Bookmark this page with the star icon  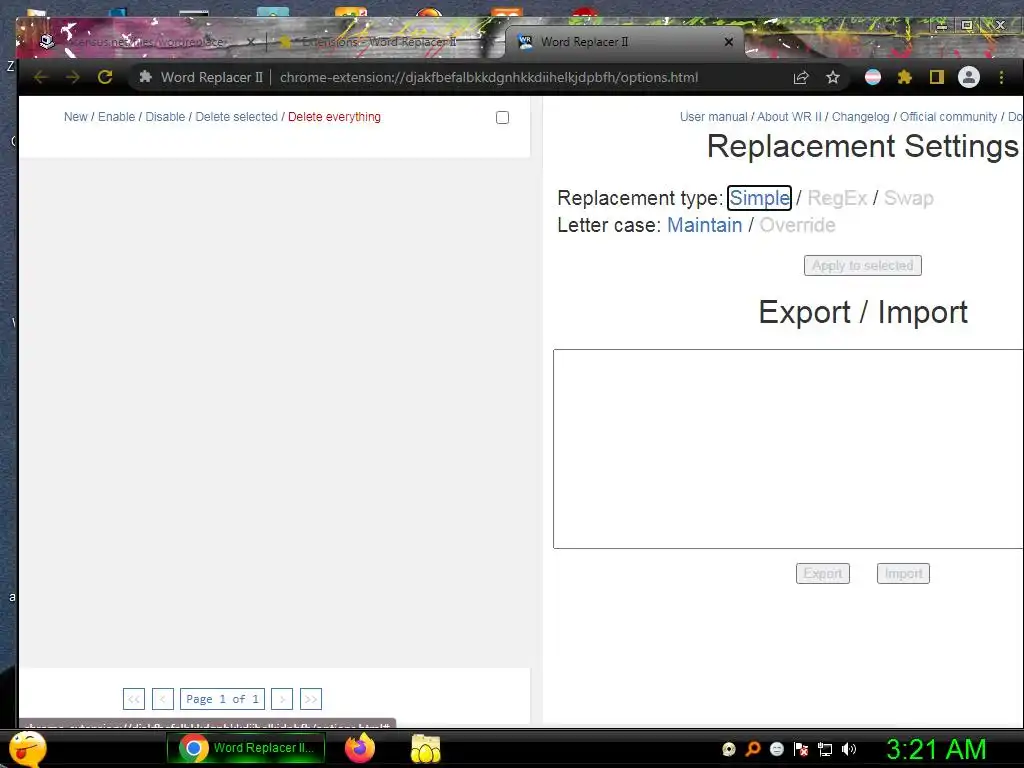point(833,78)
